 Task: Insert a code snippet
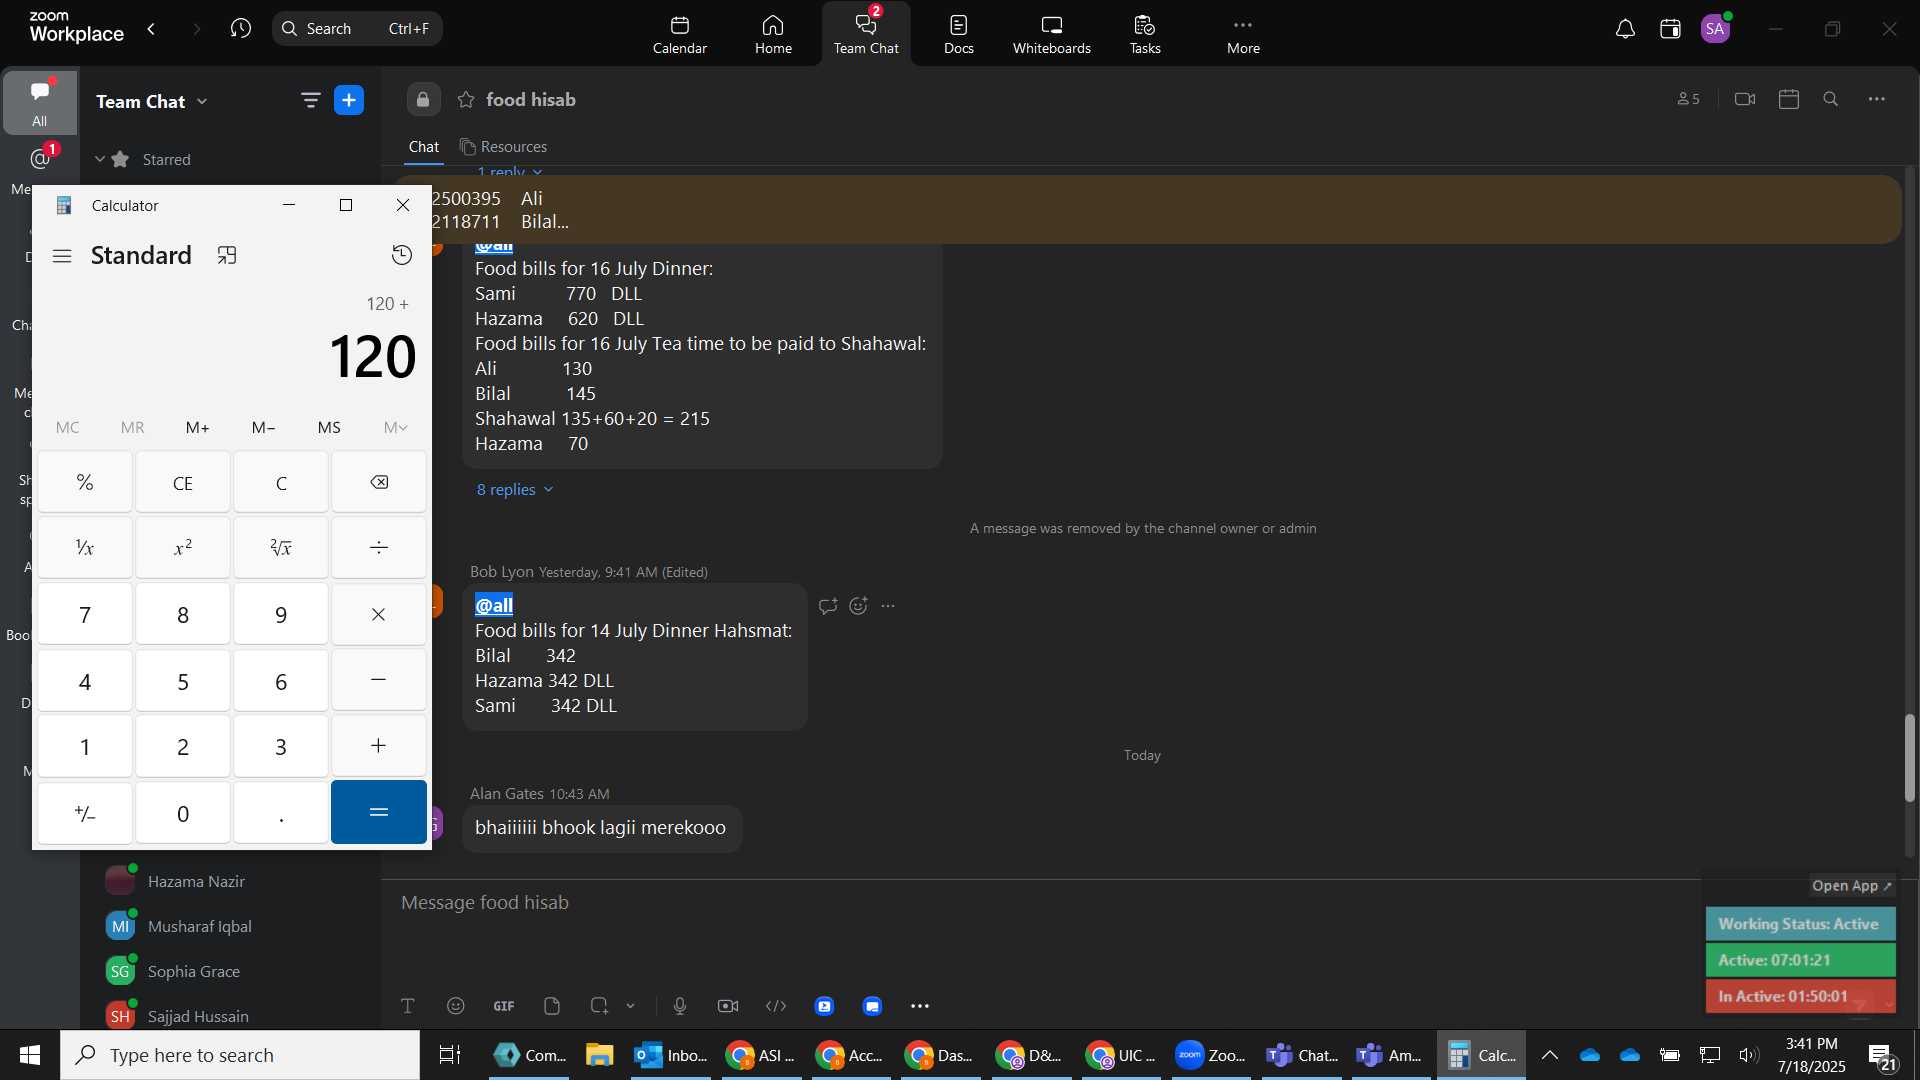[776, 1006]
